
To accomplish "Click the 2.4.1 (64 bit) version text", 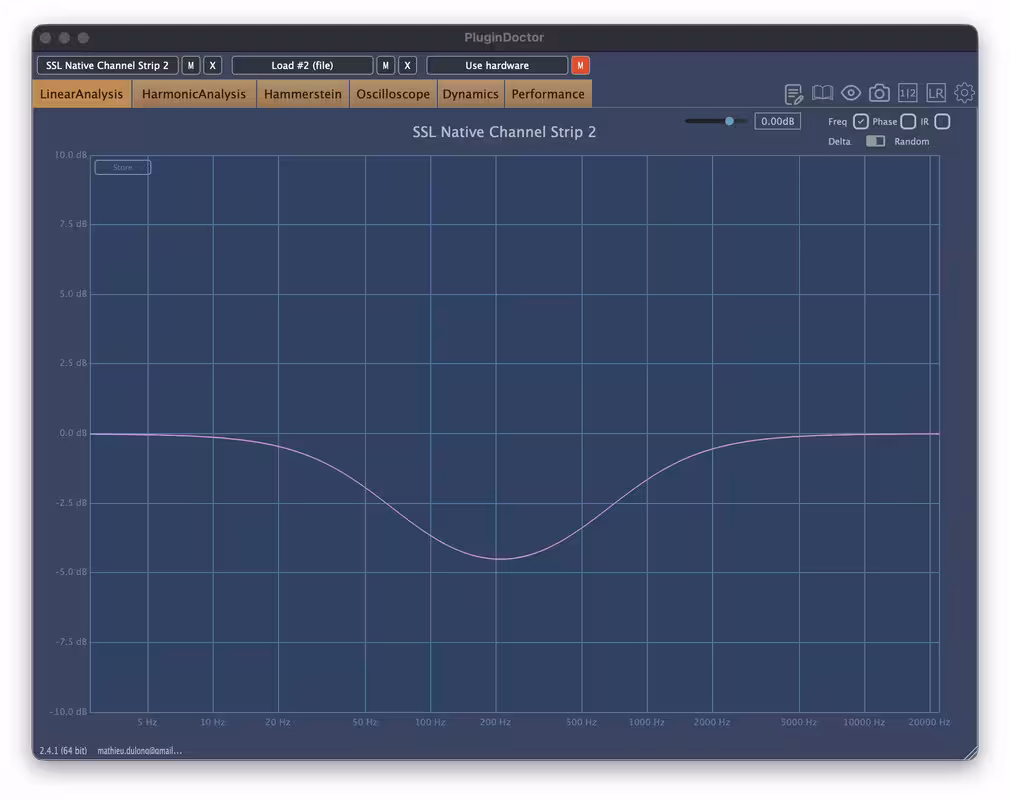I will point(63,750).
